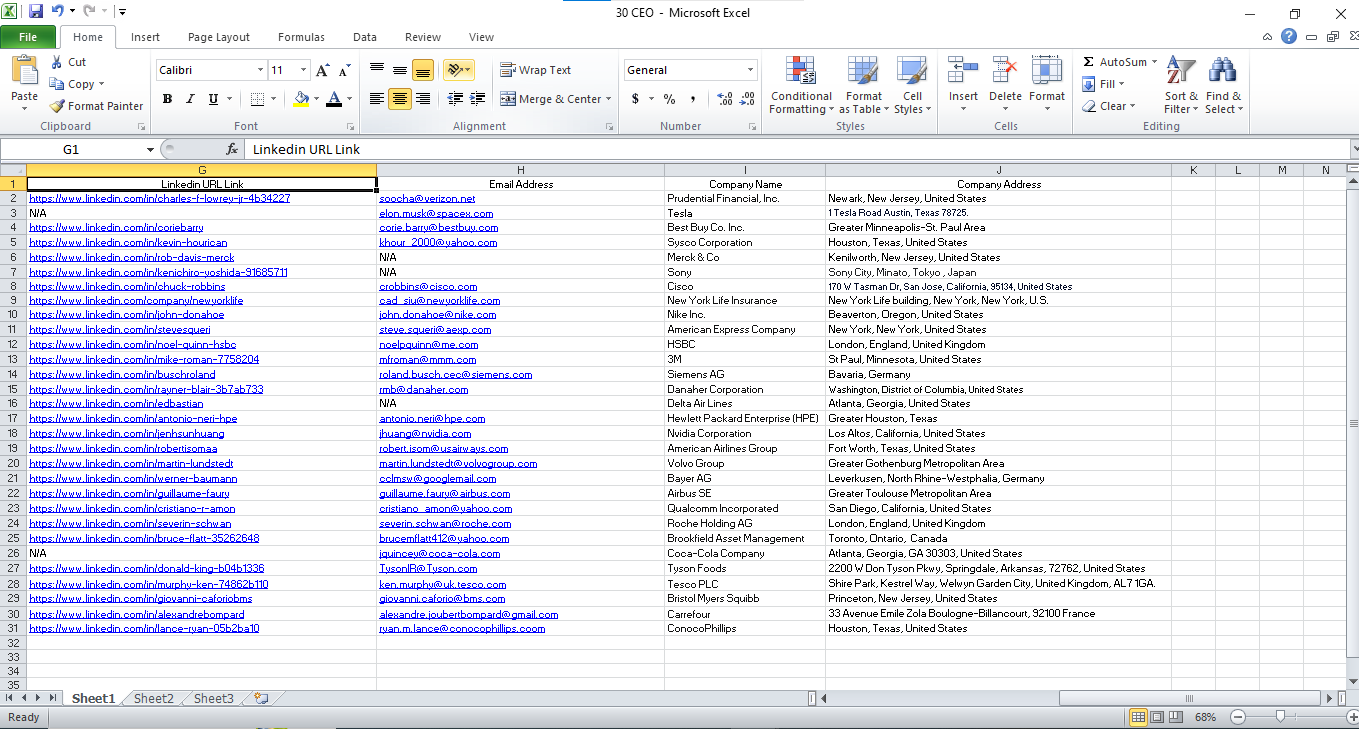Switch to Sheet2 worksheet tab

tap(154, 699)
